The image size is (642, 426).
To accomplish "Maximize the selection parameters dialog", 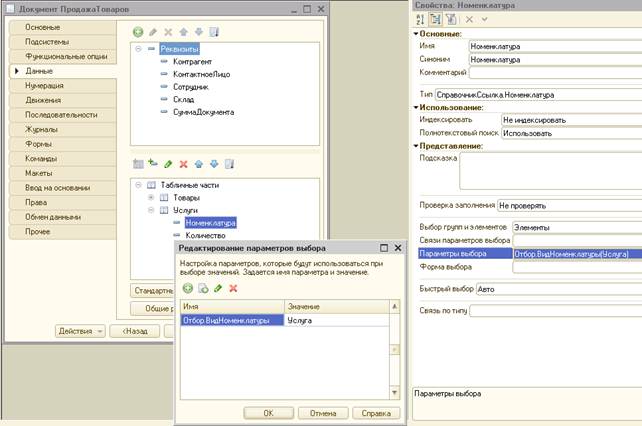I will (x=384, y=248).
